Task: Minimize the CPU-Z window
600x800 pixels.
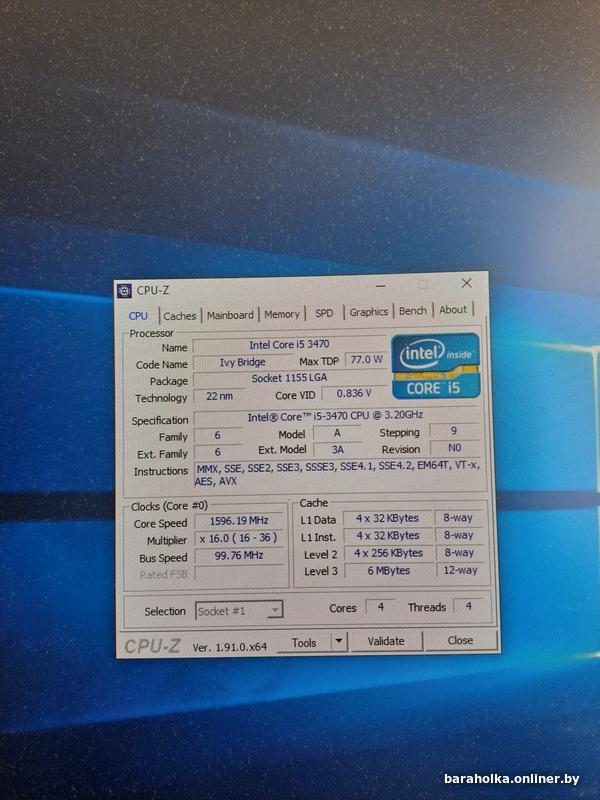Action: click(381, 286)
